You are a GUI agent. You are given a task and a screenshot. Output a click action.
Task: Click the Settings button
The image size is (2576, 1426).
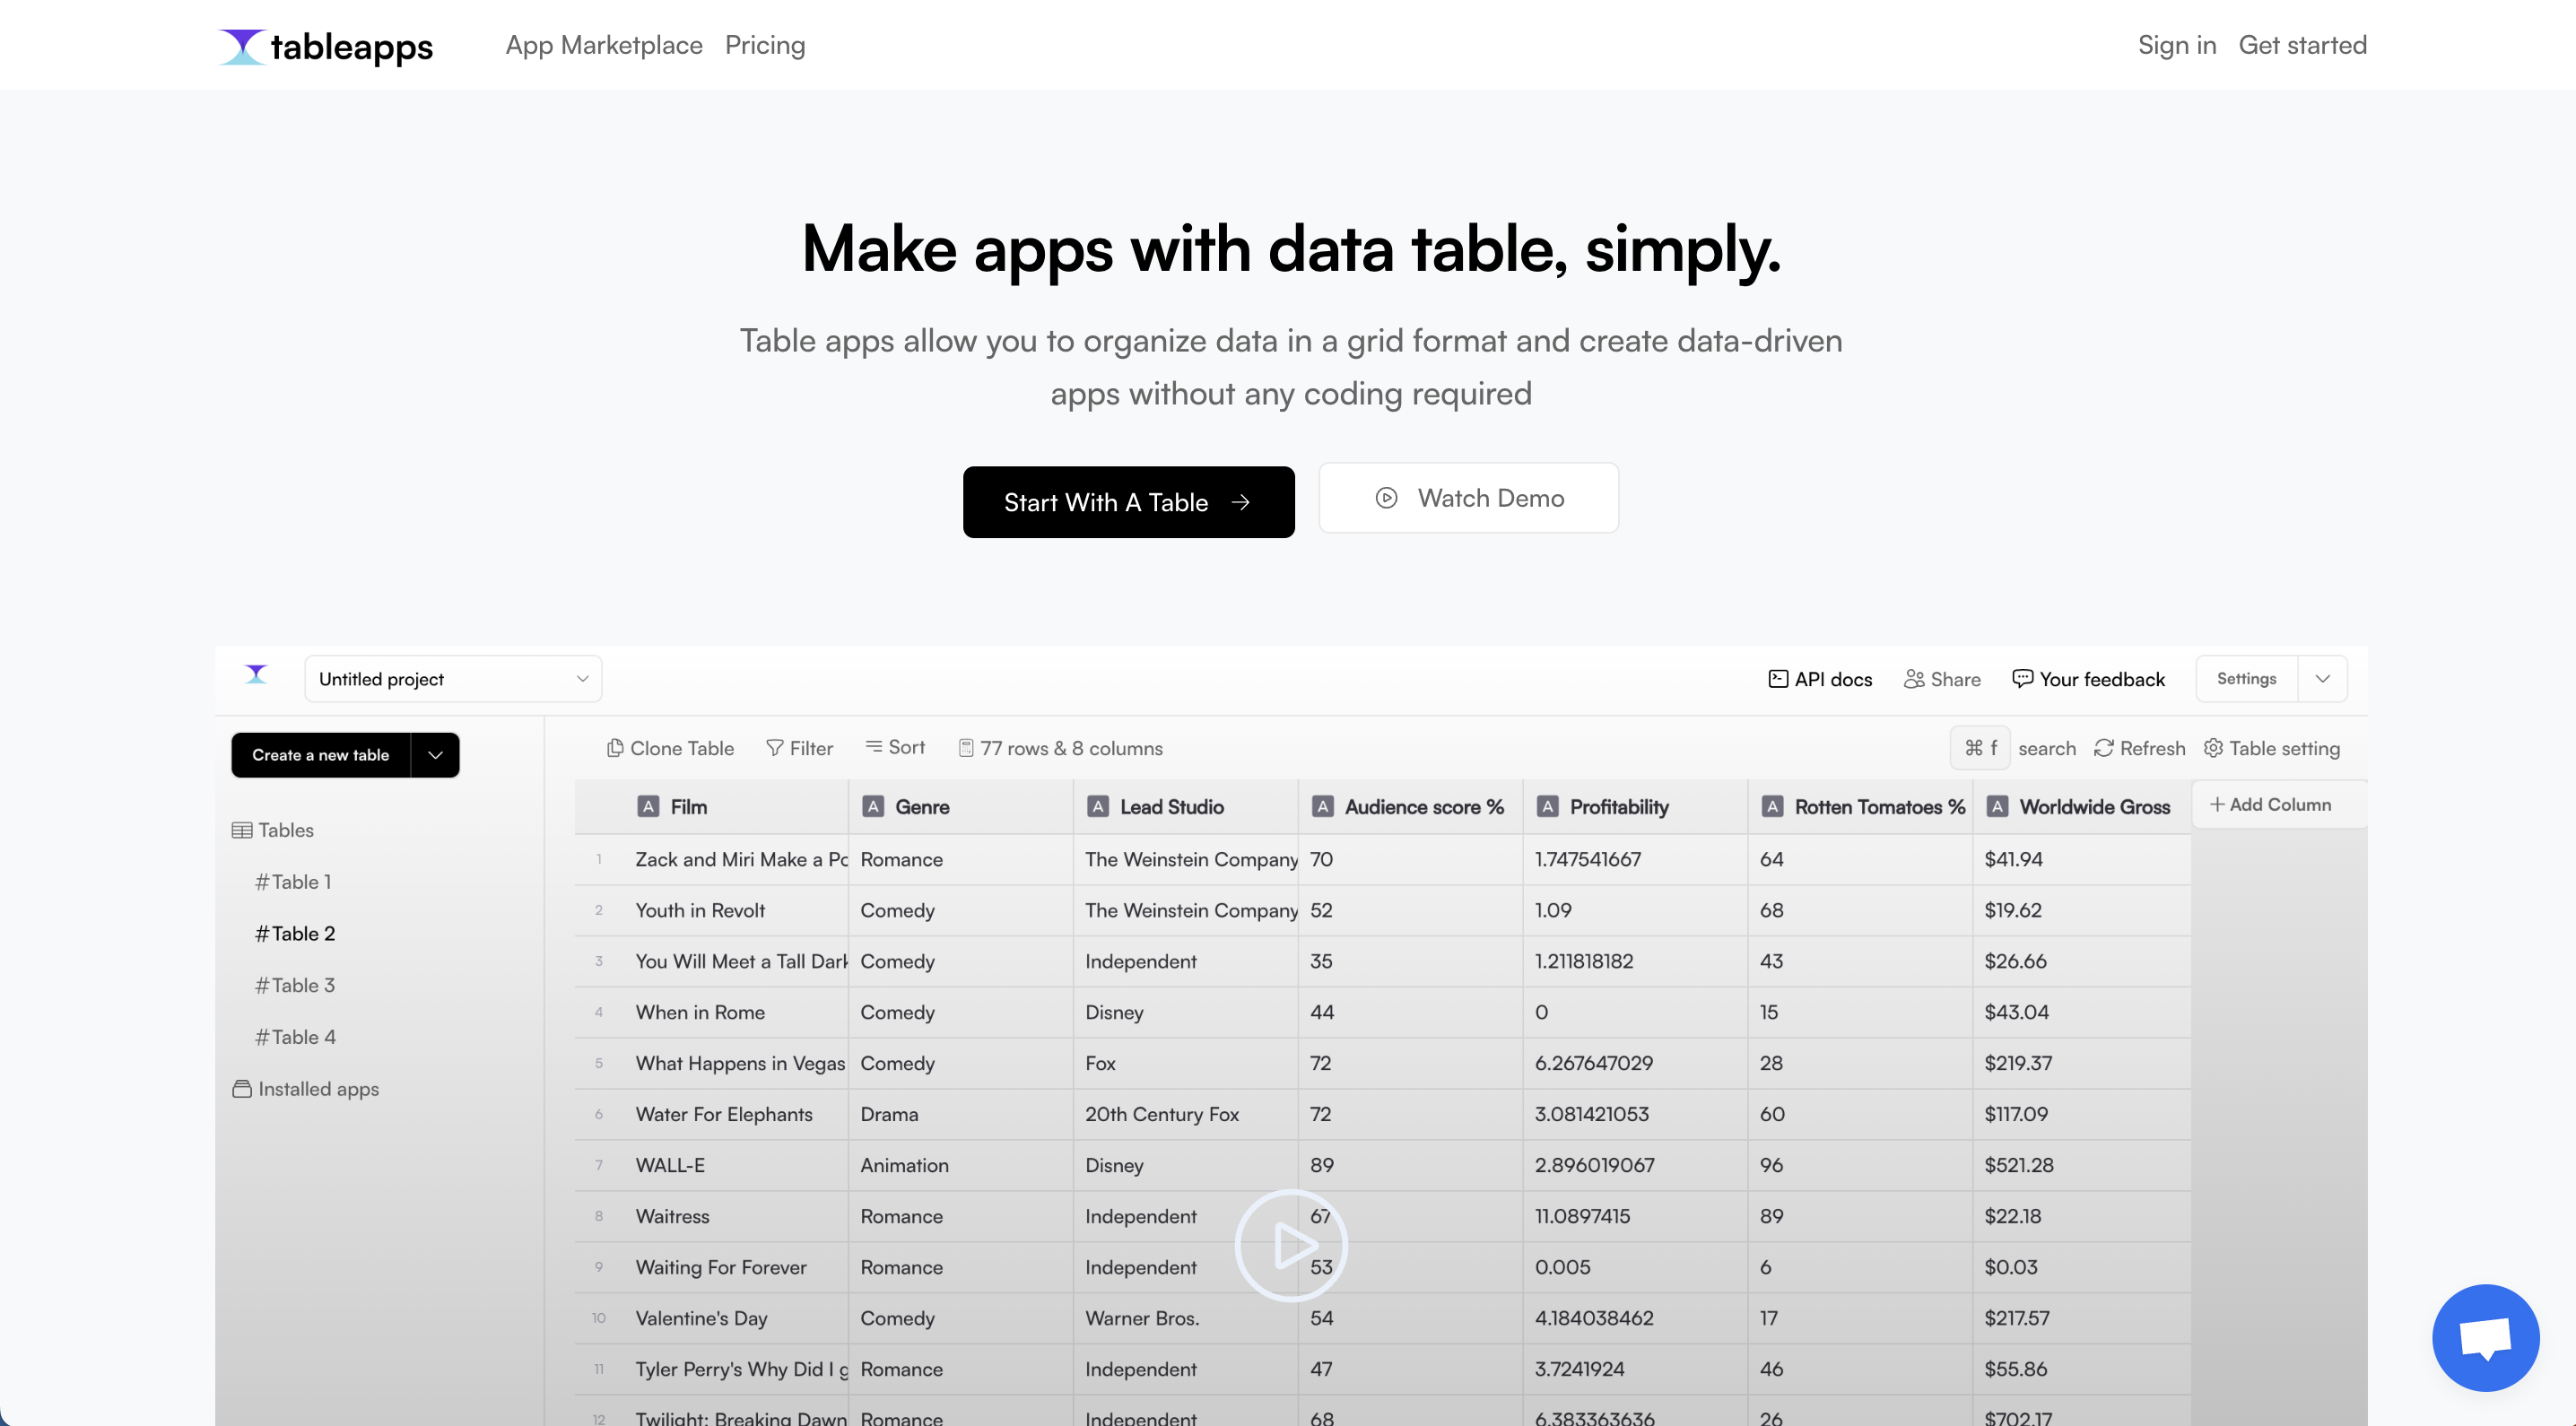coord(2246,679)
